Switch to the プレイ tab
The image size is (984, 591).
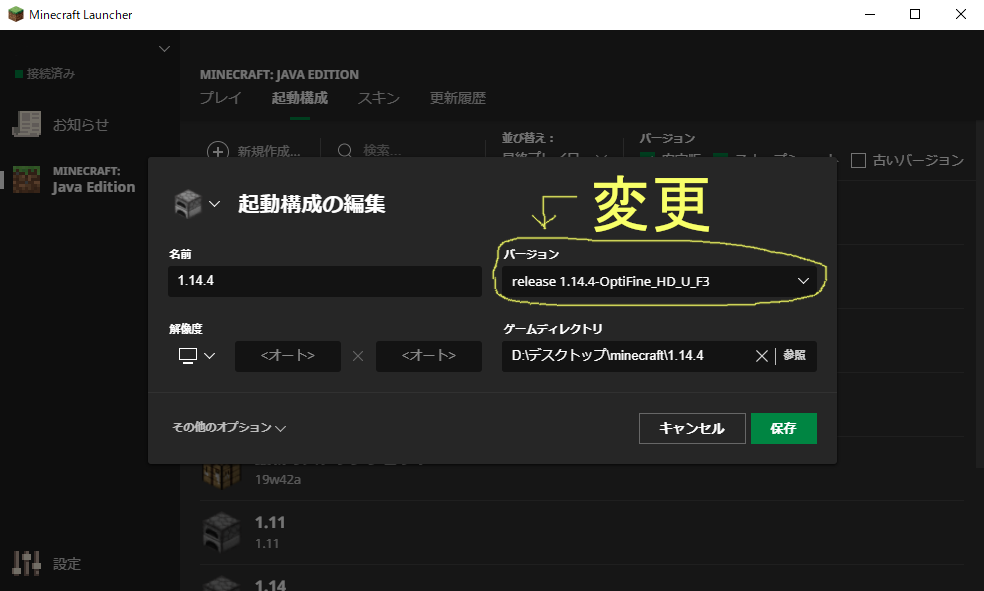222,98
